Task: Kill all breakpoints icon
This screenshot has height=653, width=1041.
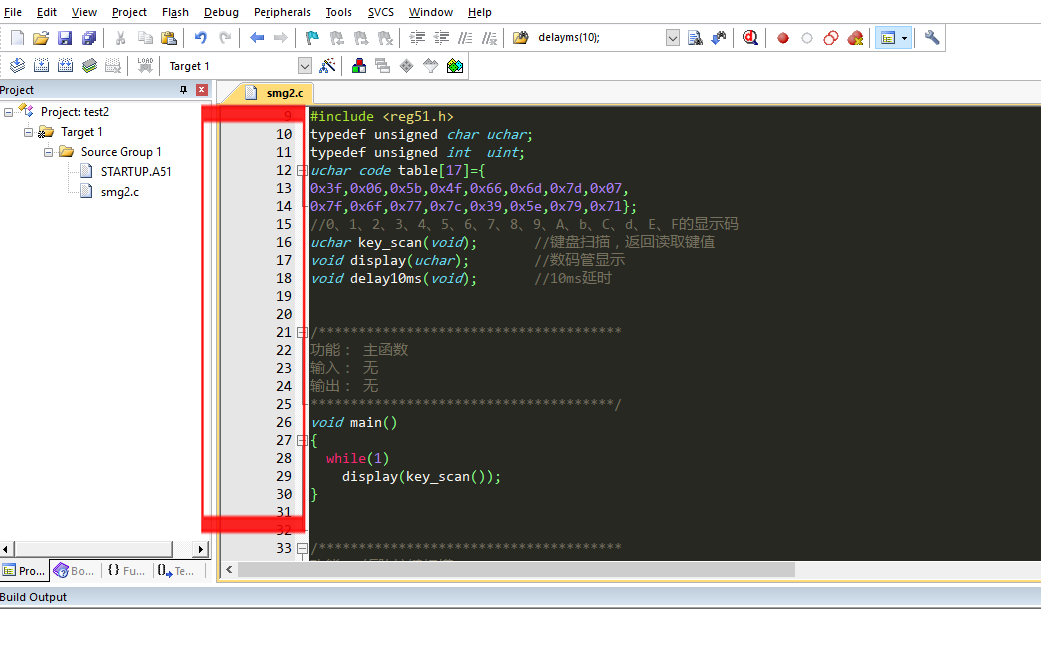Action: point(855,38)
